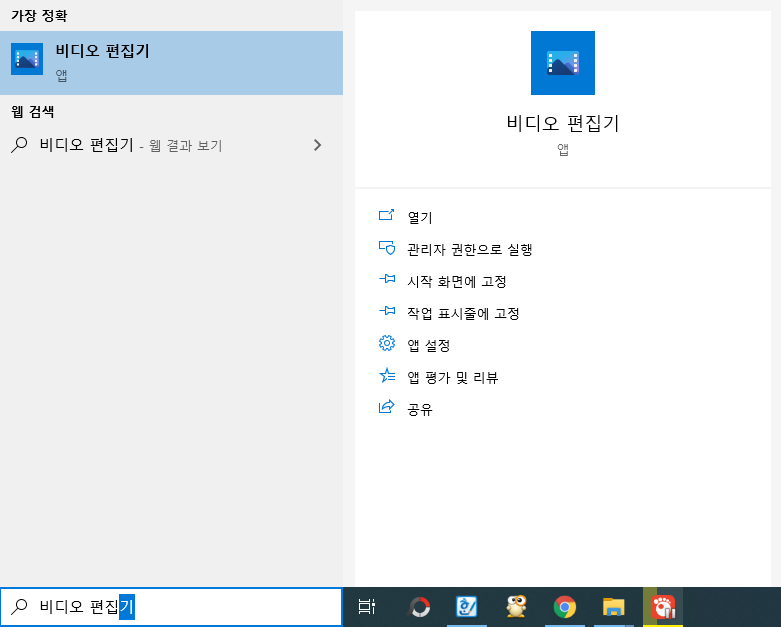Launch Google Chrome from the taskbar

coord(565,607)
